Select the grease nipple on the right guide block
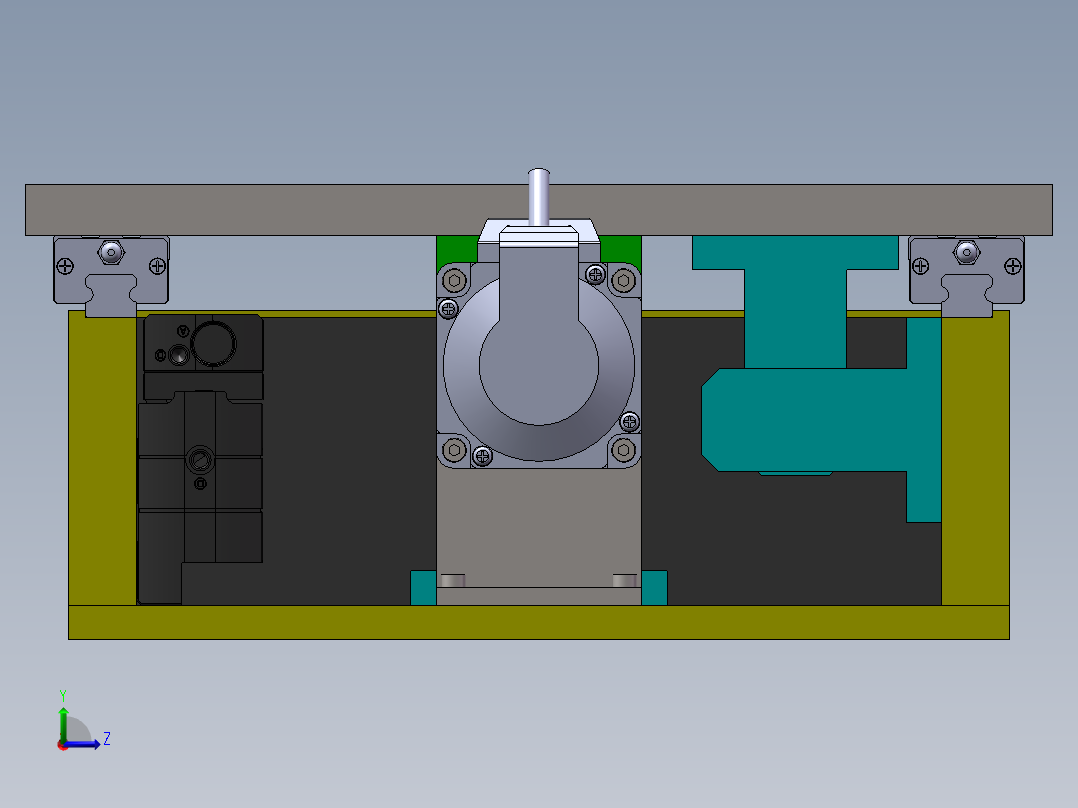The image size is (1078, 808). [967, 252]
